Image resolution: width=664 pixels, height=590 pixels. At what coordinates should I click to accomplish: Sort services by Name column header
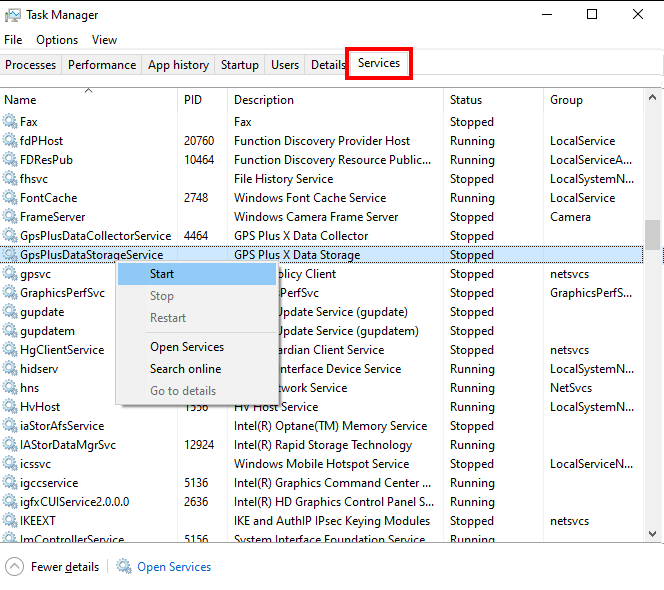(x=20, y=100)
